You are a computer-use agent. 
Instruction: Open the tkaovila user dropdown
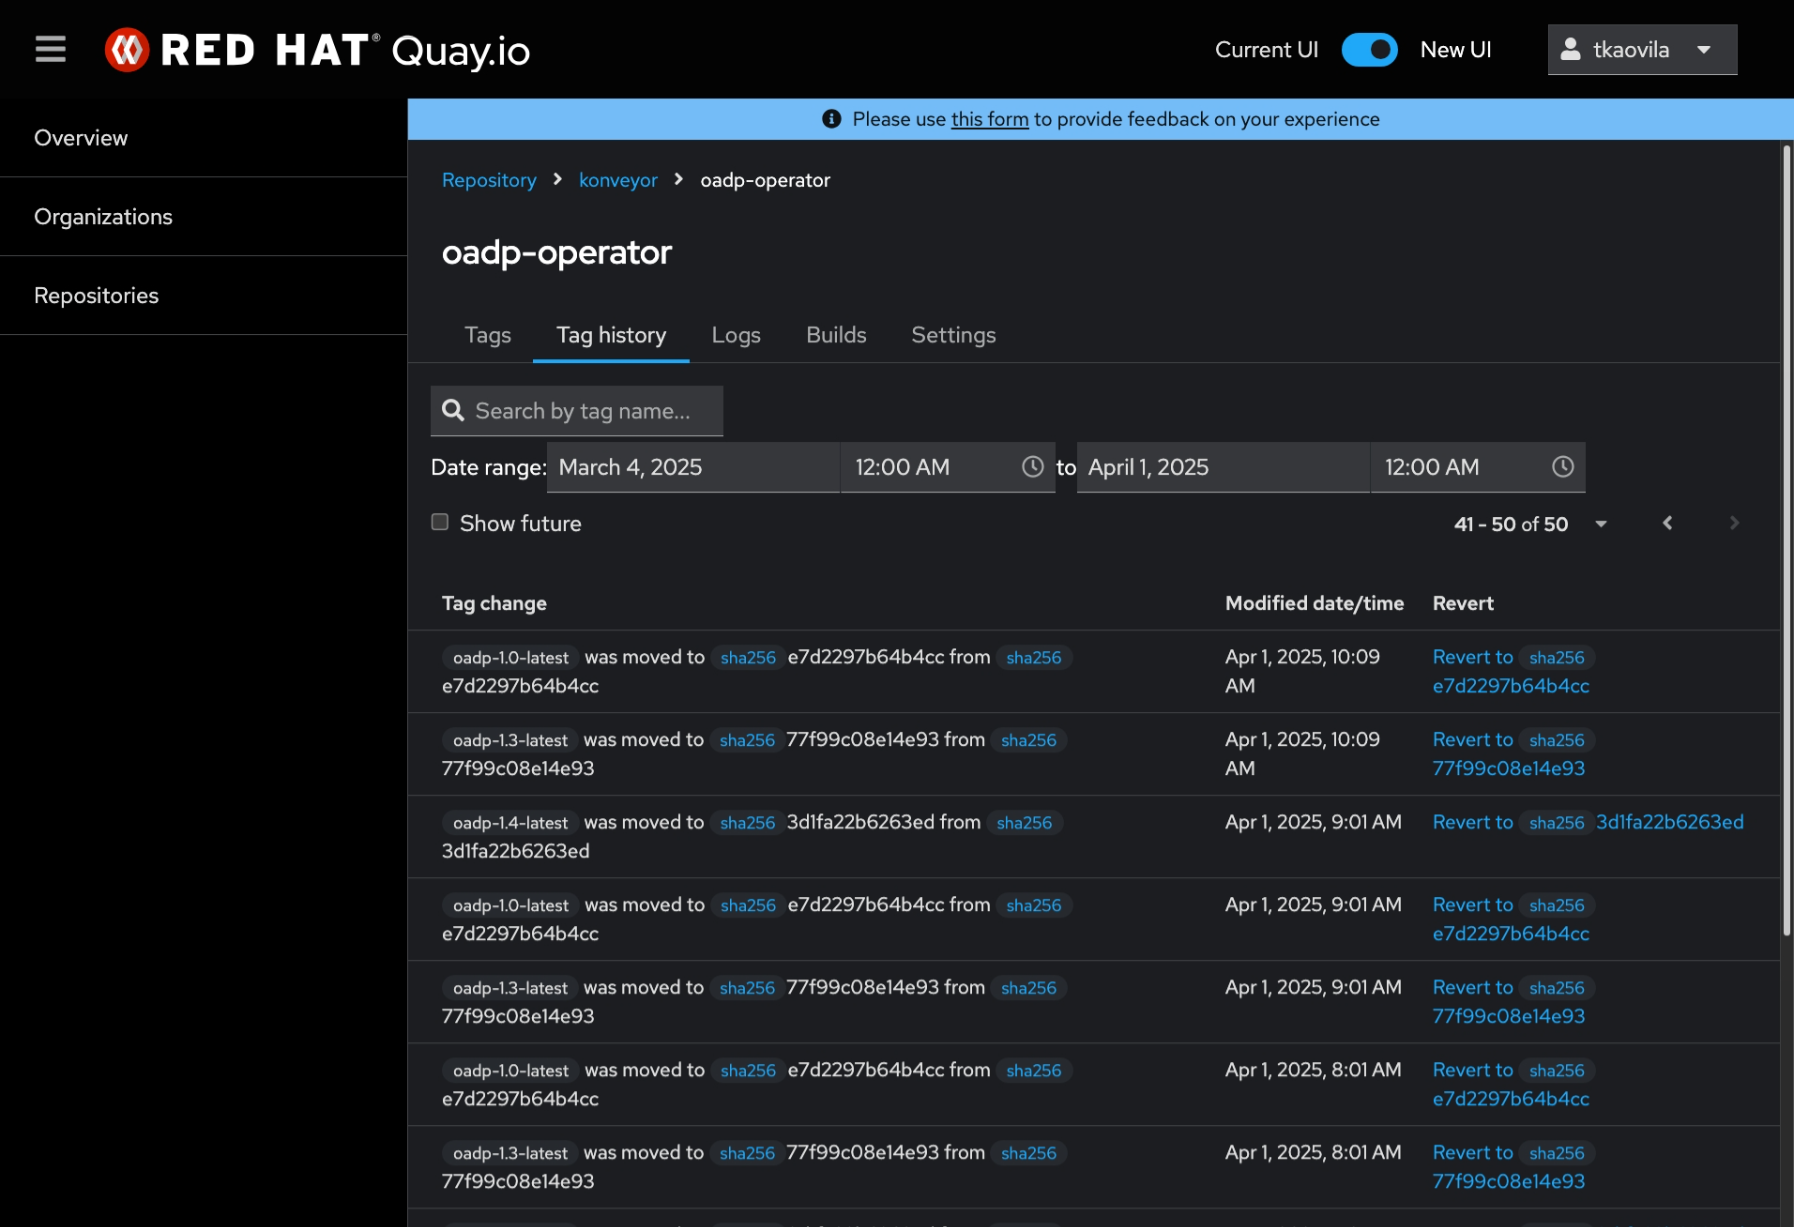coord(1641,50)
